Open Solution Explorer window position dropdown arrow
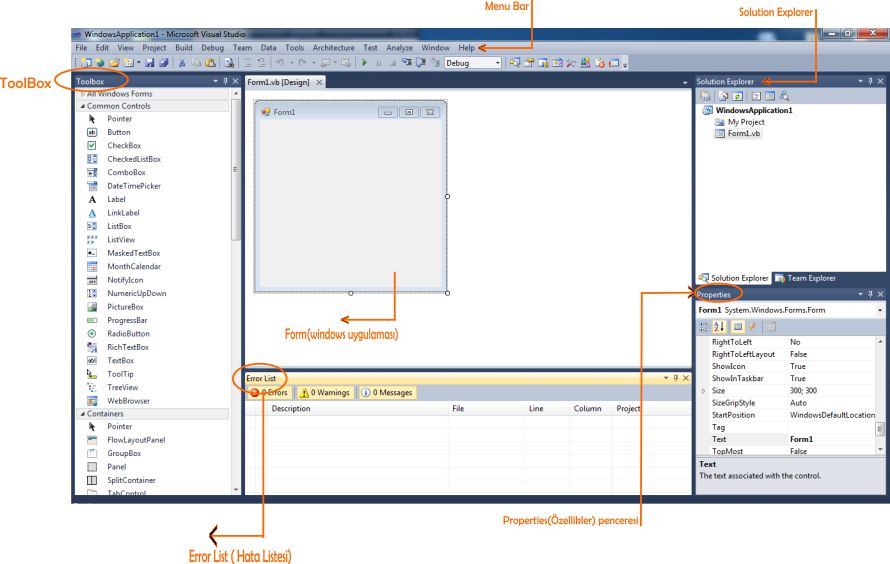Image resolution: width=890 pixels, height=564 pixels. [x=860, y=81]
